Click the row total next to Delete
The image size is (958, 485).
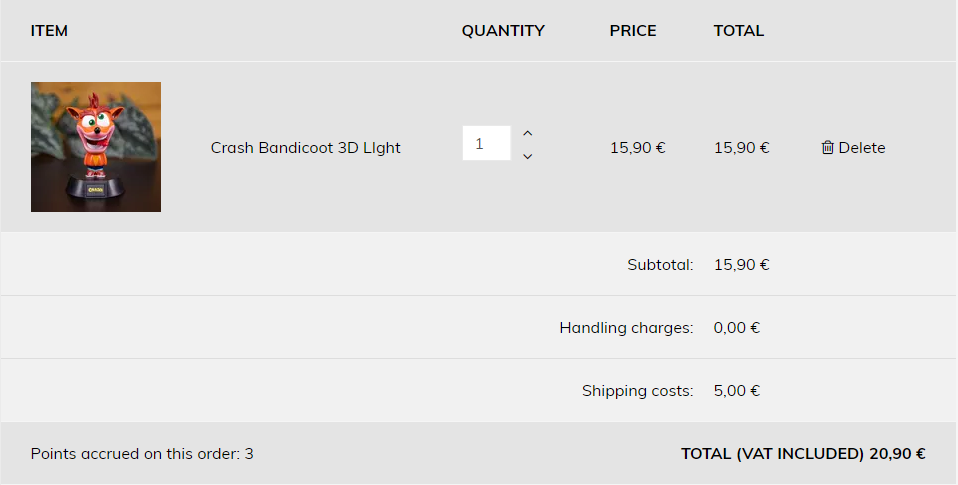click(742, 148)
